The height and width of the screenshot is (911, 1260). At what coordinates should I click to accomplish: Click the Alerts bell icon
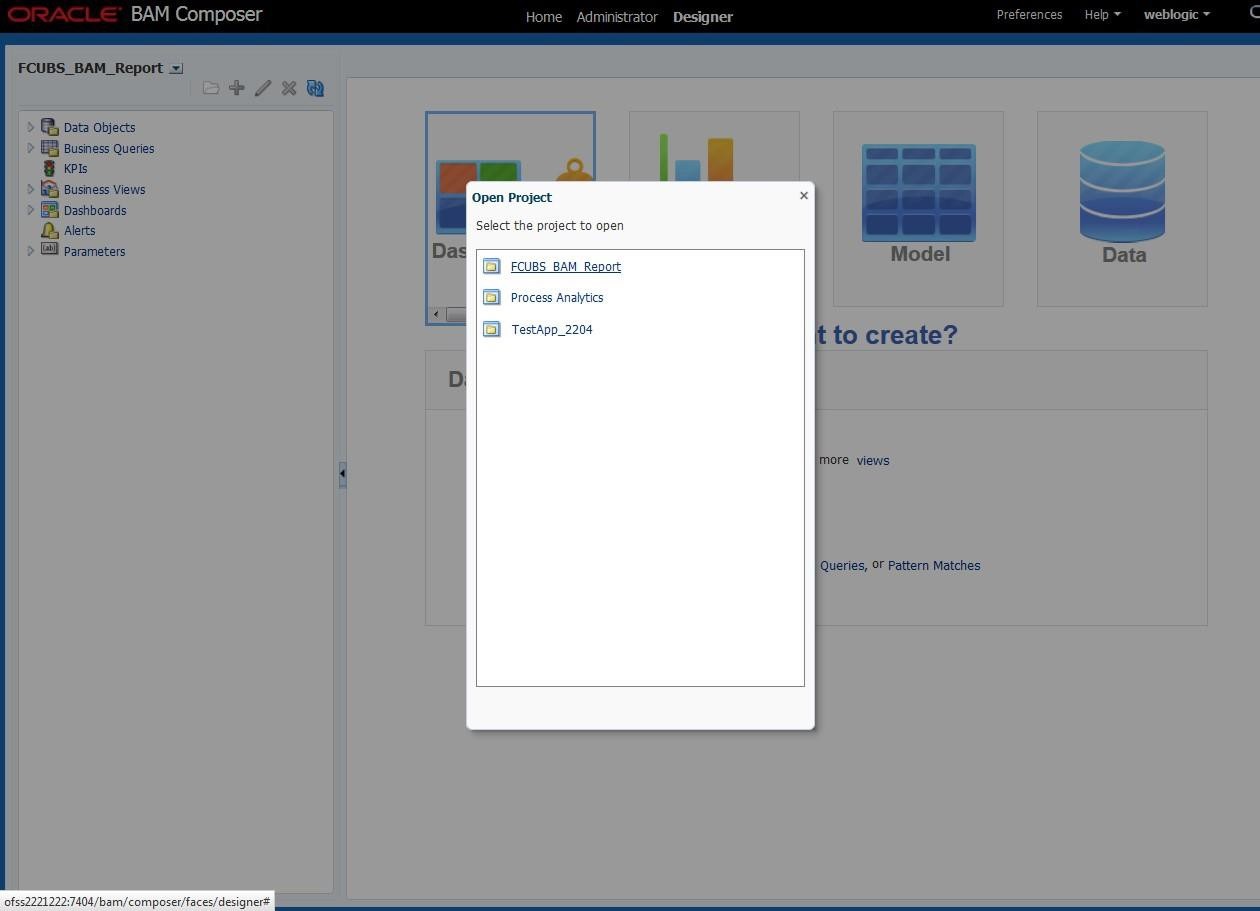click(x=49, y=230)
